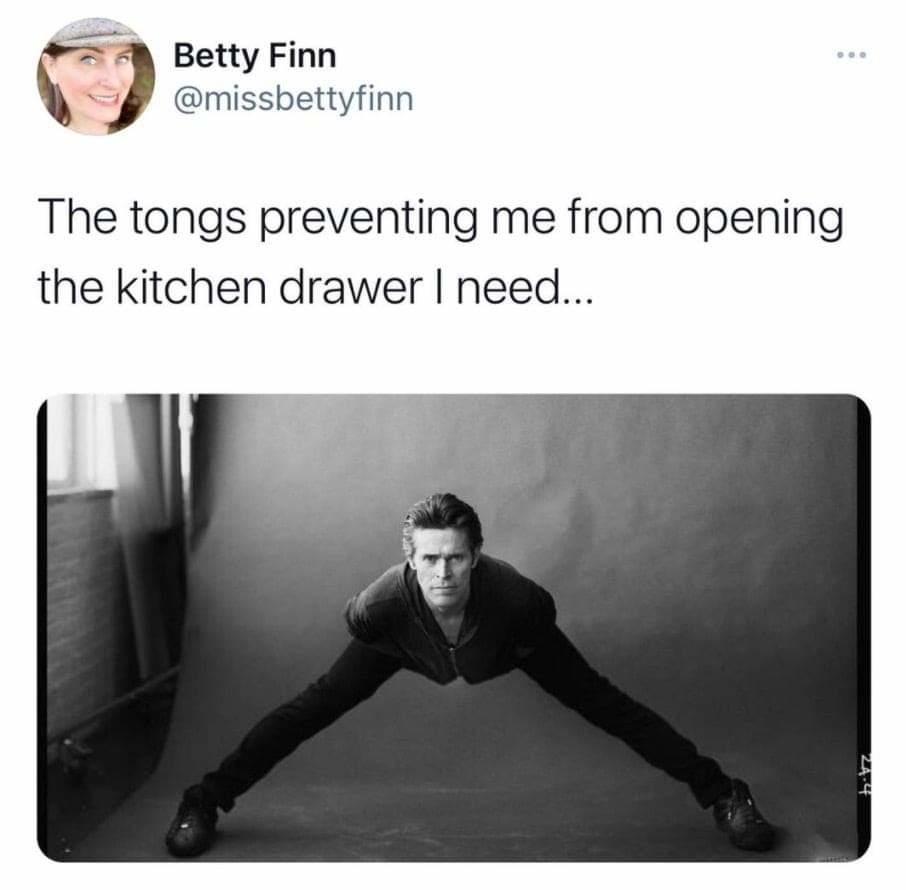This screenshot has height=890, width=906.
Task: Open the overflow menu to mute @missbettyfinn
Action: (x=849, y=57)
